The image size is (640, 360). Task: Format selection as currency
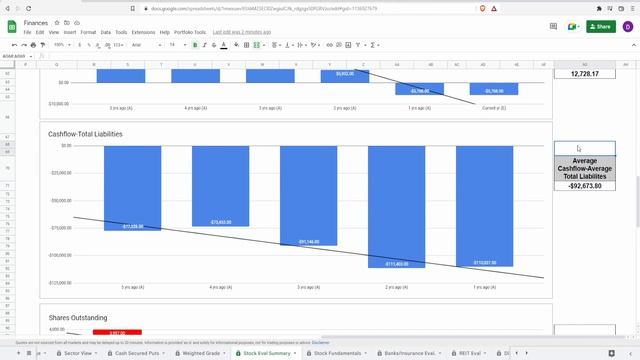(80, 45)
